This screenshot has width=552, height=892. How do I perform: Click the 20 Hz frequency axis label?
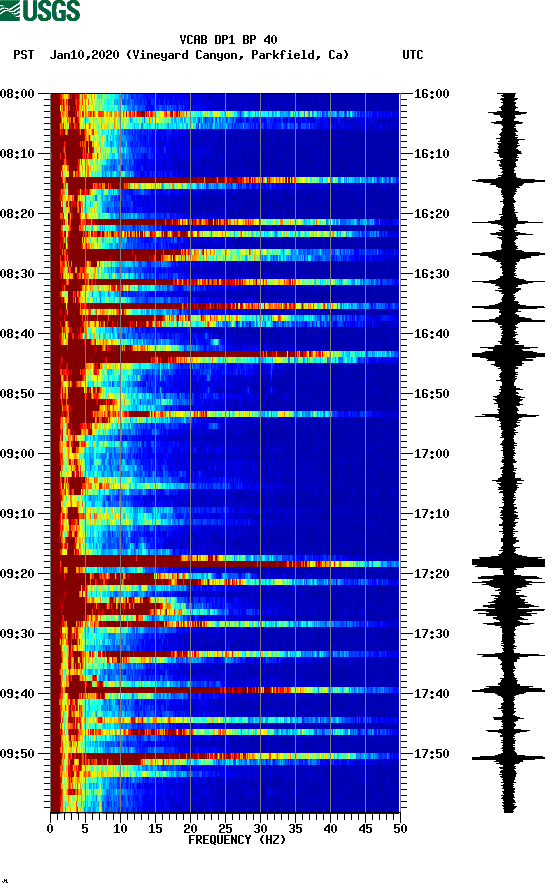coord(190,828)
